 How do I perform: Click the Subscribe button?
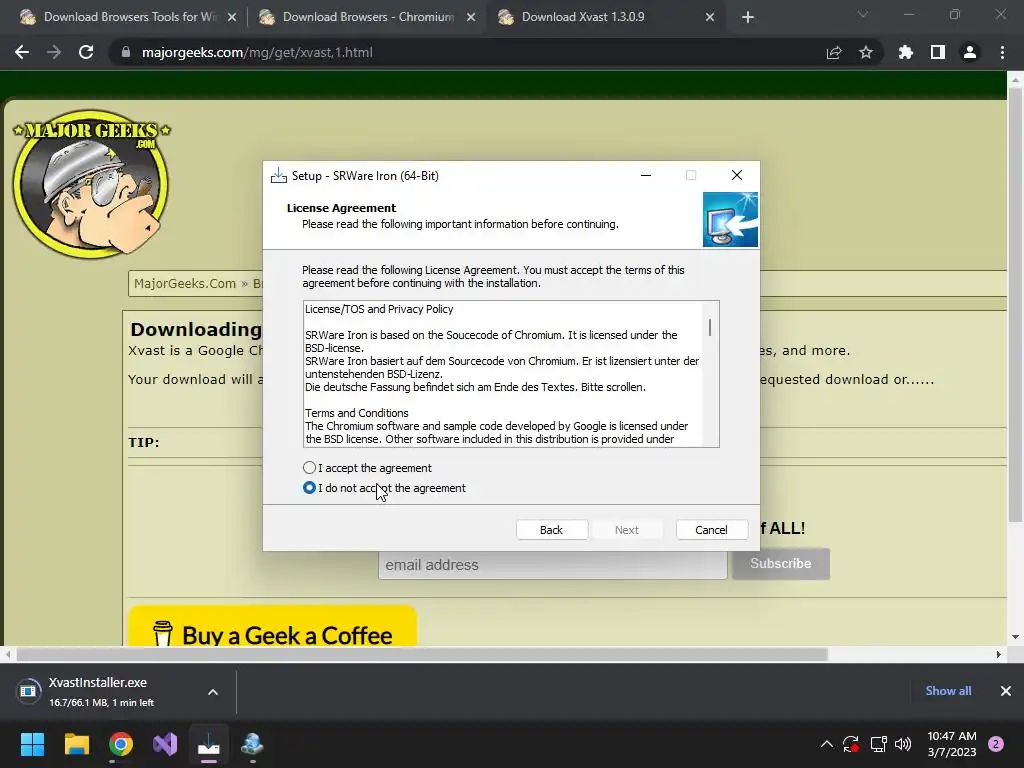click(x=780, y=564)
